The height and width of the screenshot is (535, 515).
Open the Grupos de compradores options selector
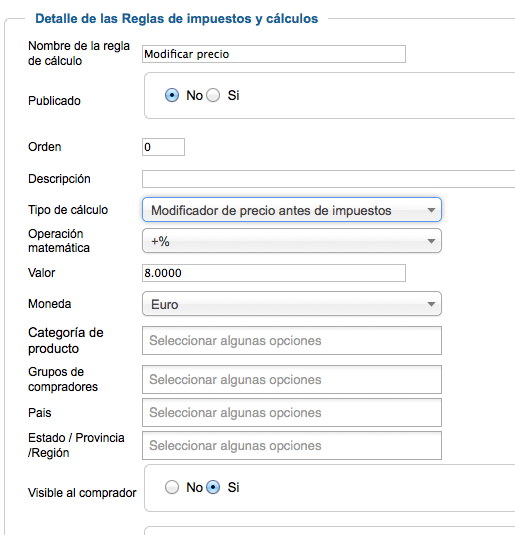pos(292,379)
